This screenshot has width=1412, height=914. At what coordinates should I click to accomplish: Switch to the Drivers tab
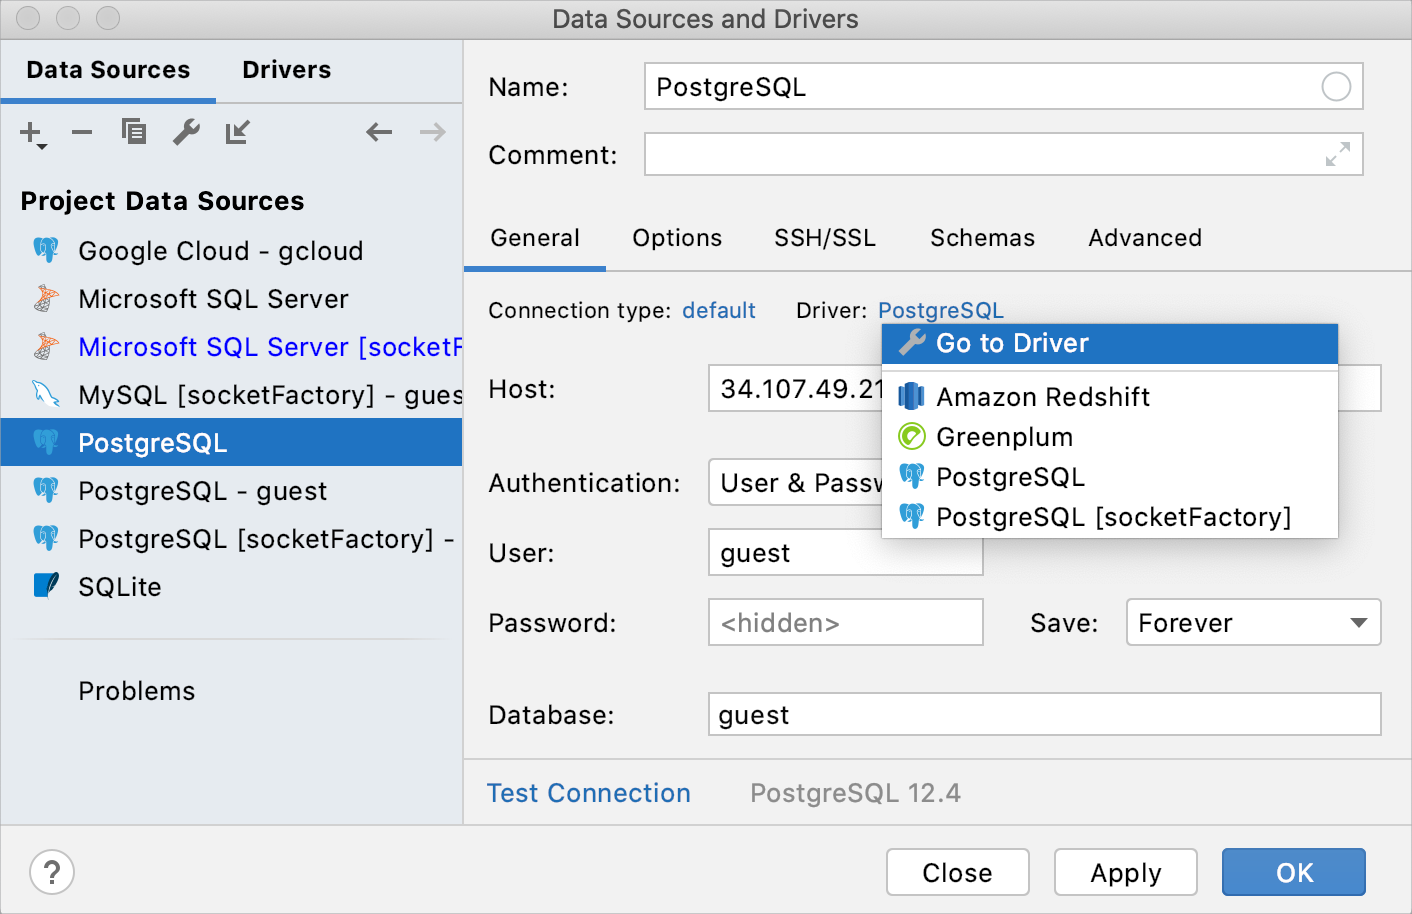286,69
